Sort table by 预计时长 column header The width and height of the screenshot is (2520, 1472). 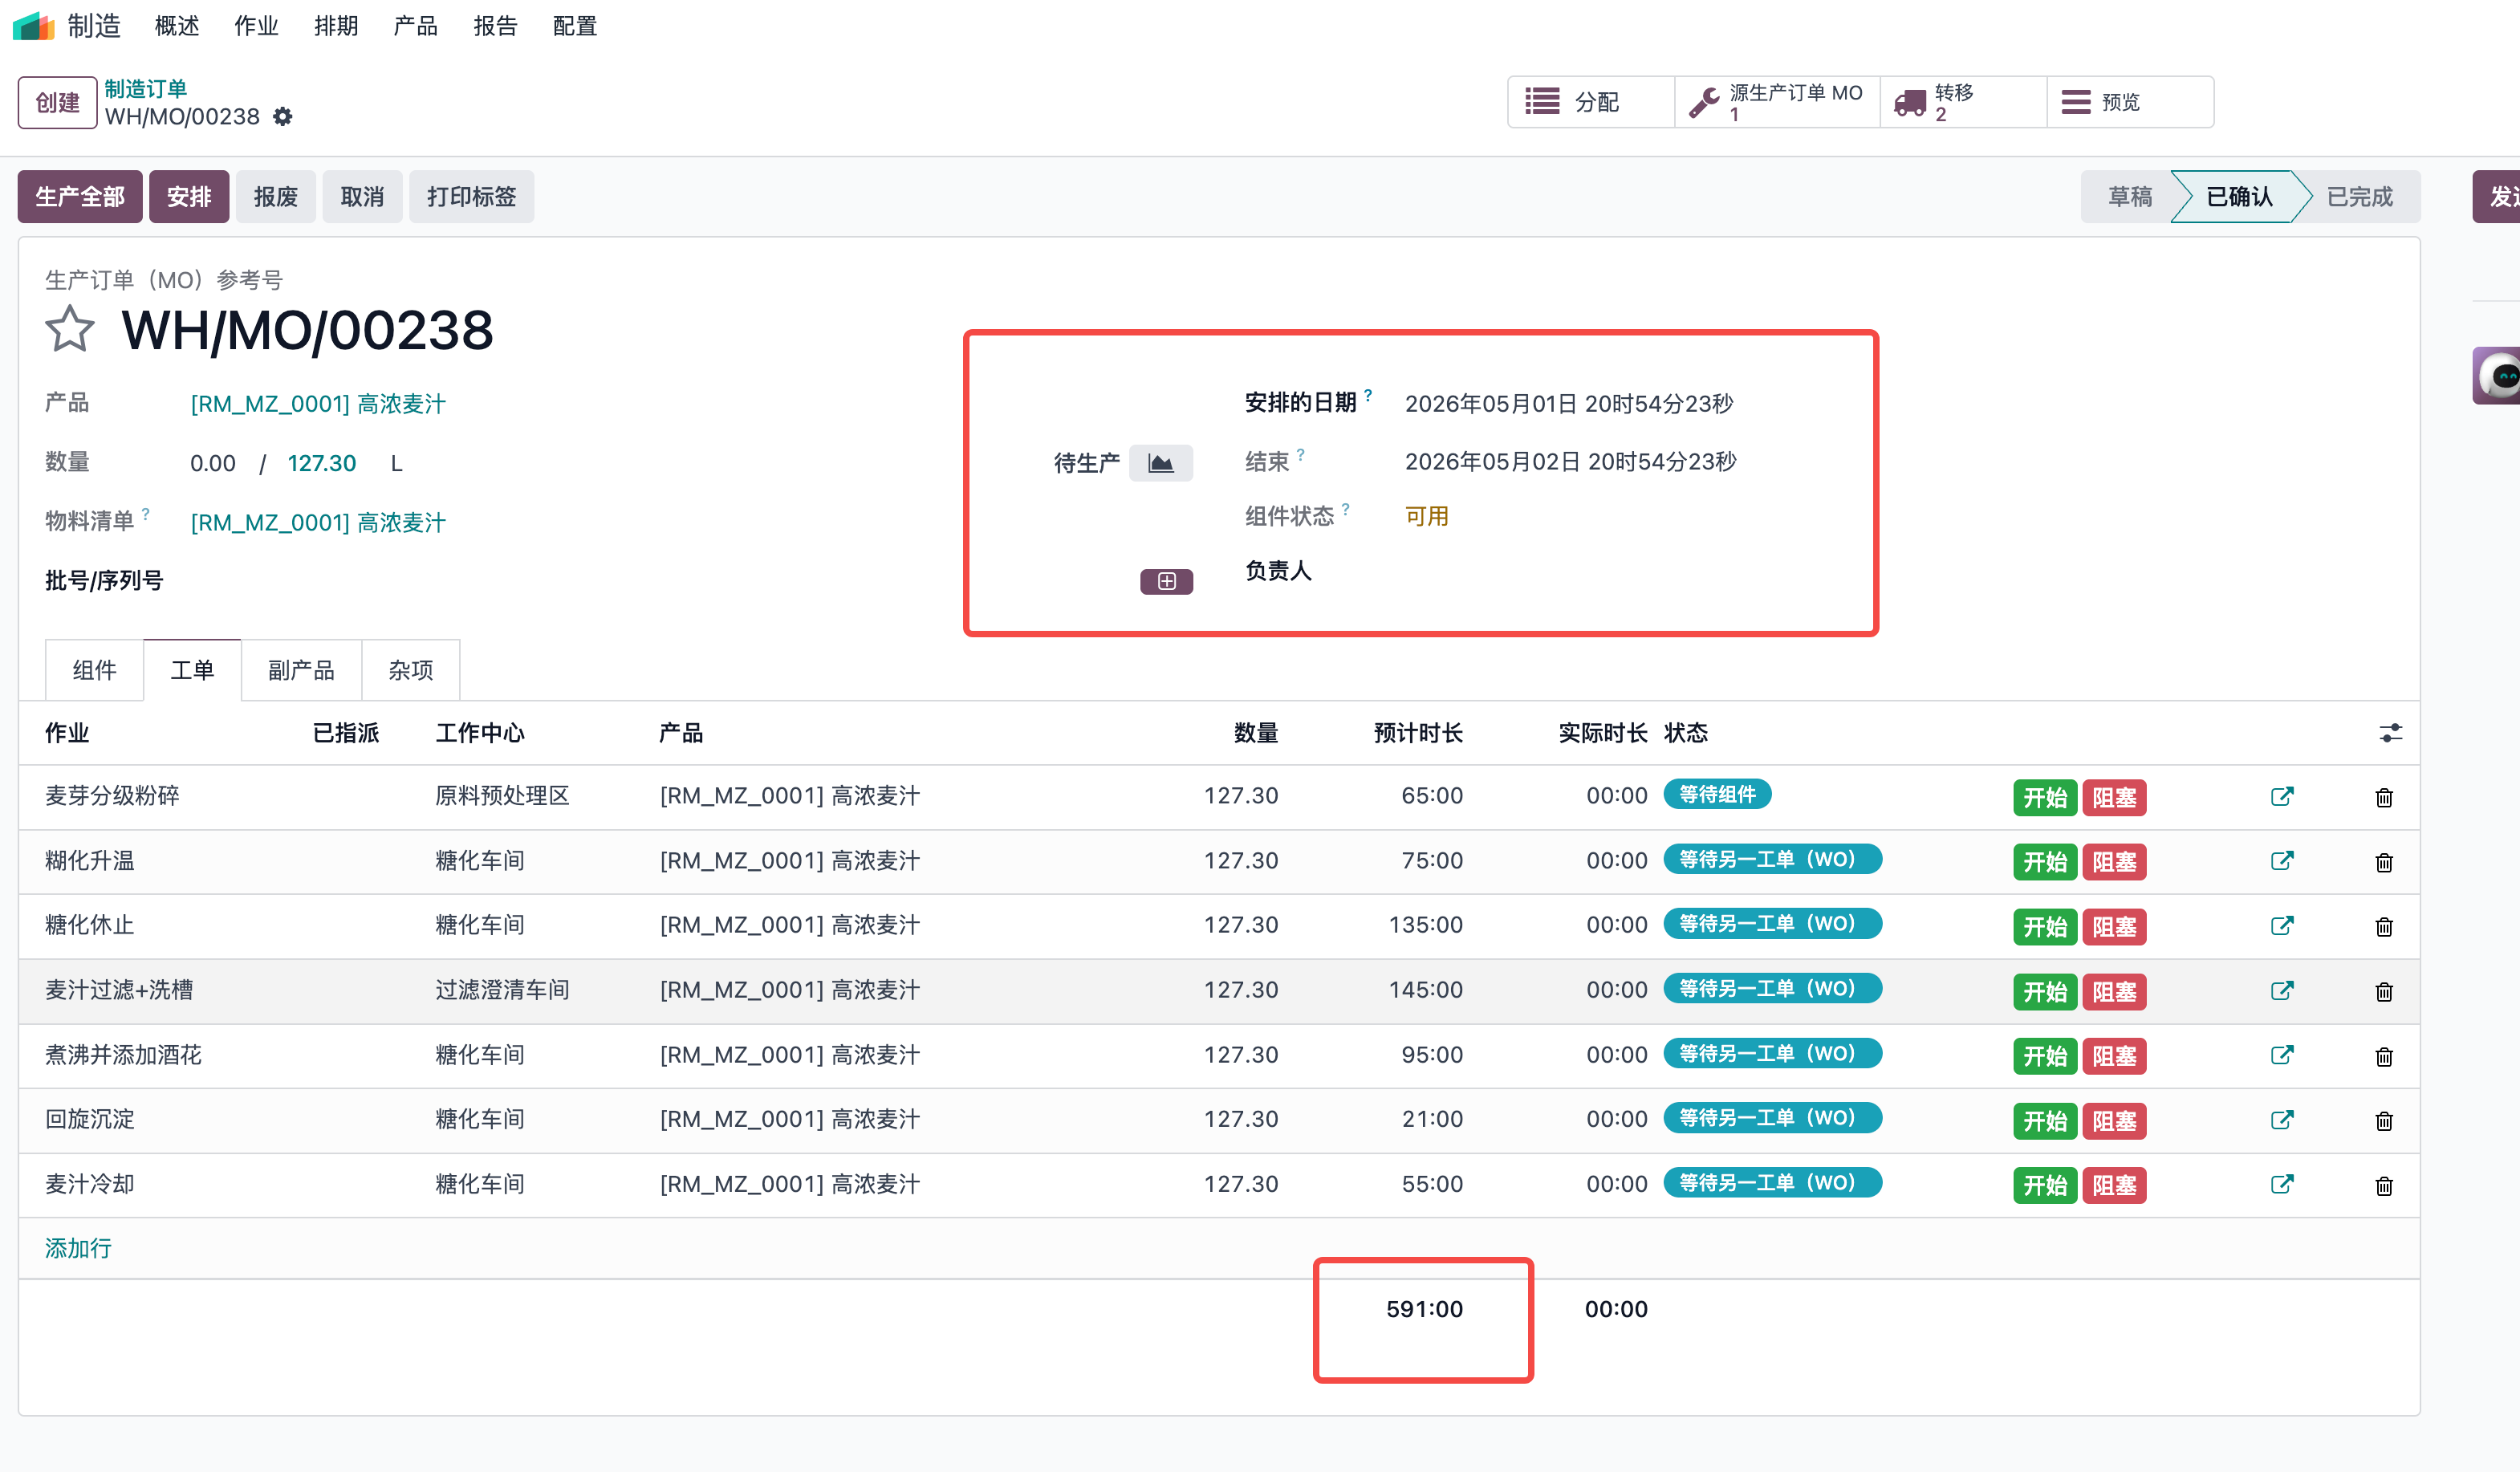(1418, 733)
